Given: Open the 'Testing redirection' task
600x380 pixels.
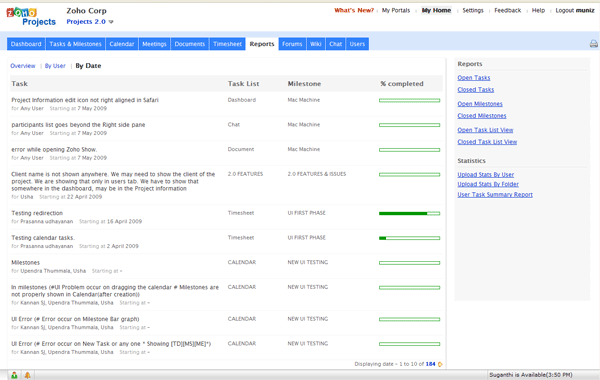Looking at the screenshot, I should click(37, 213).
